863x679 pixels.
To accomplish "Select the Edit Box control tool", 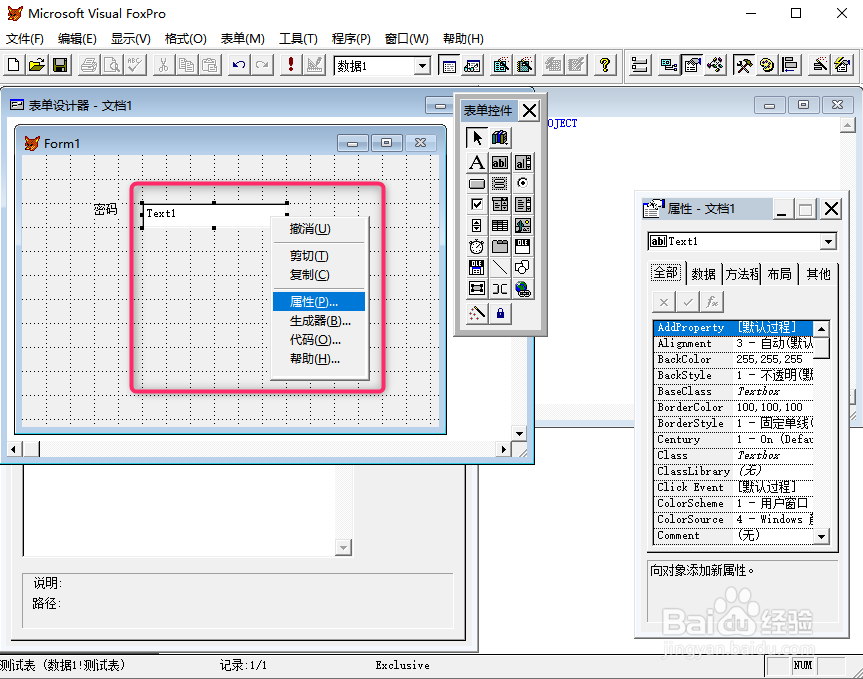I will tap(523, 162).
